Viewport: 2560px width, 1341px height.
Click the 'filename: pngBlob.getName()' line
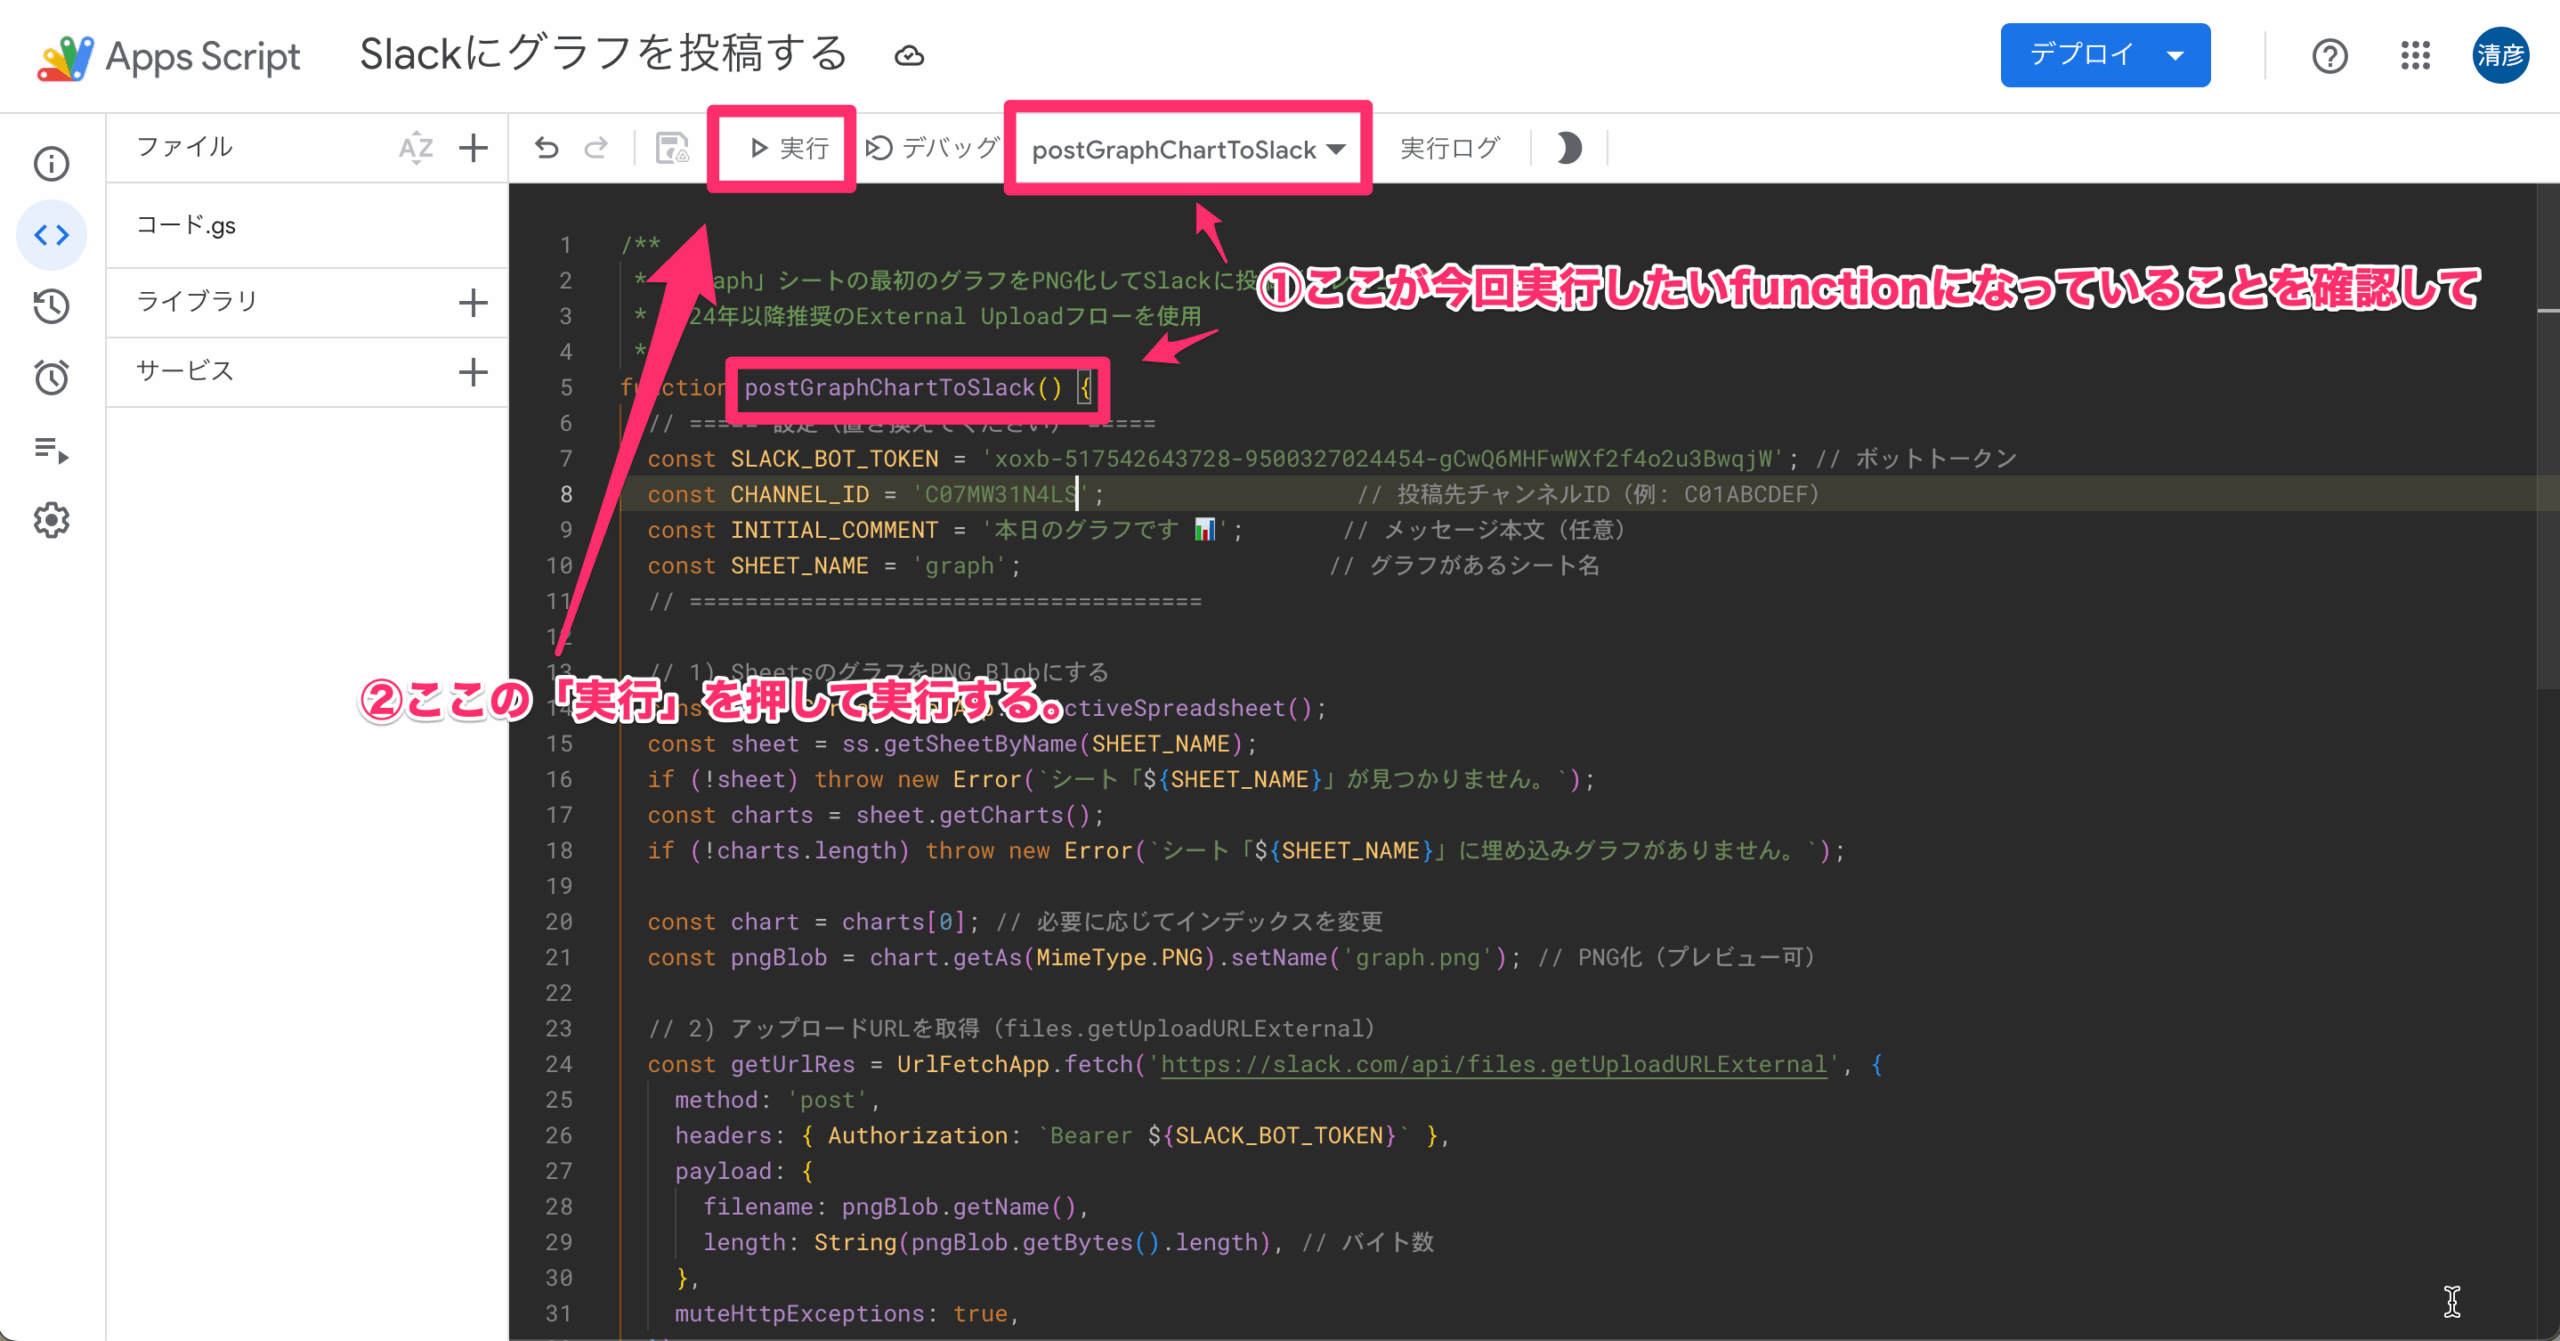tap(895, 1207)
